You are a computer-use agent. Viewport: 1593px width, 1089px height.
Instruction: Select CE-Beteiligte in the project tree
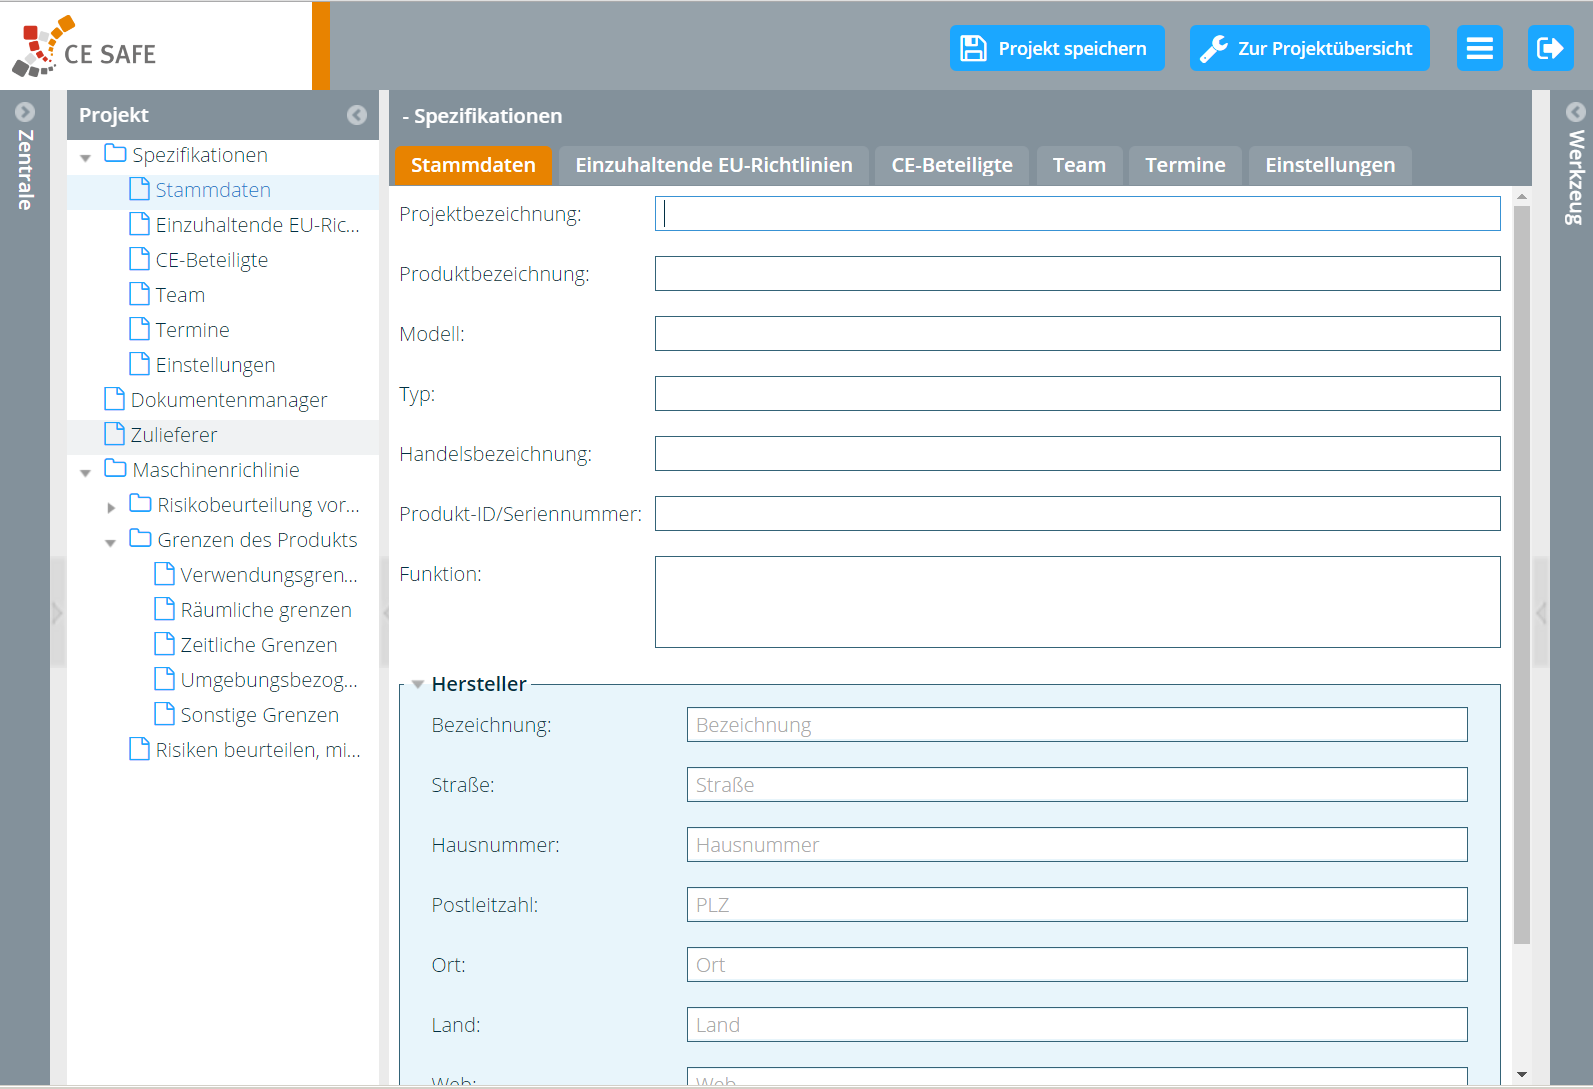[x=211, y=259]
